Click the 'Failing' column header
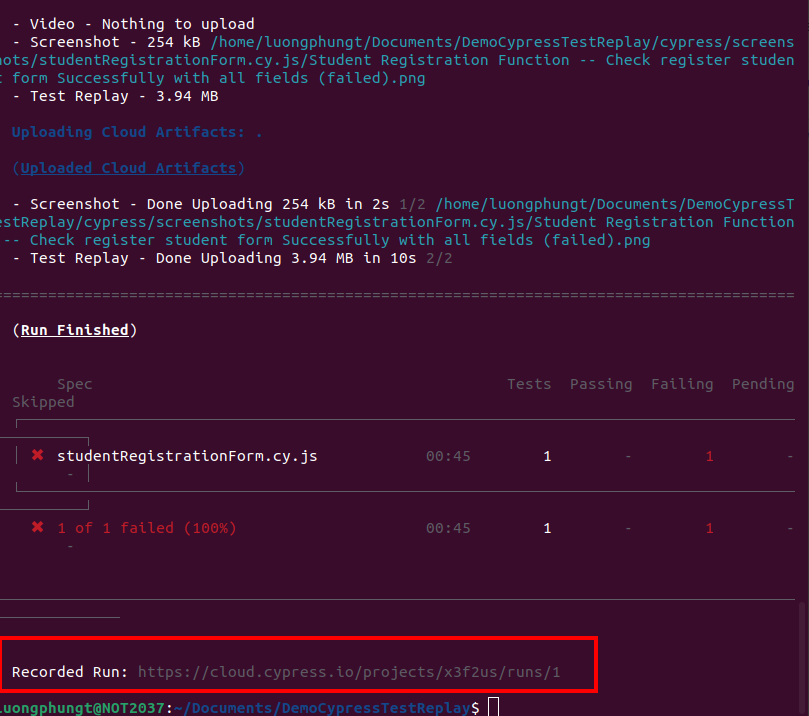Image resolution: width=809 pixels, height=716 pixels. pyautogui.click(x=682, y=384)
